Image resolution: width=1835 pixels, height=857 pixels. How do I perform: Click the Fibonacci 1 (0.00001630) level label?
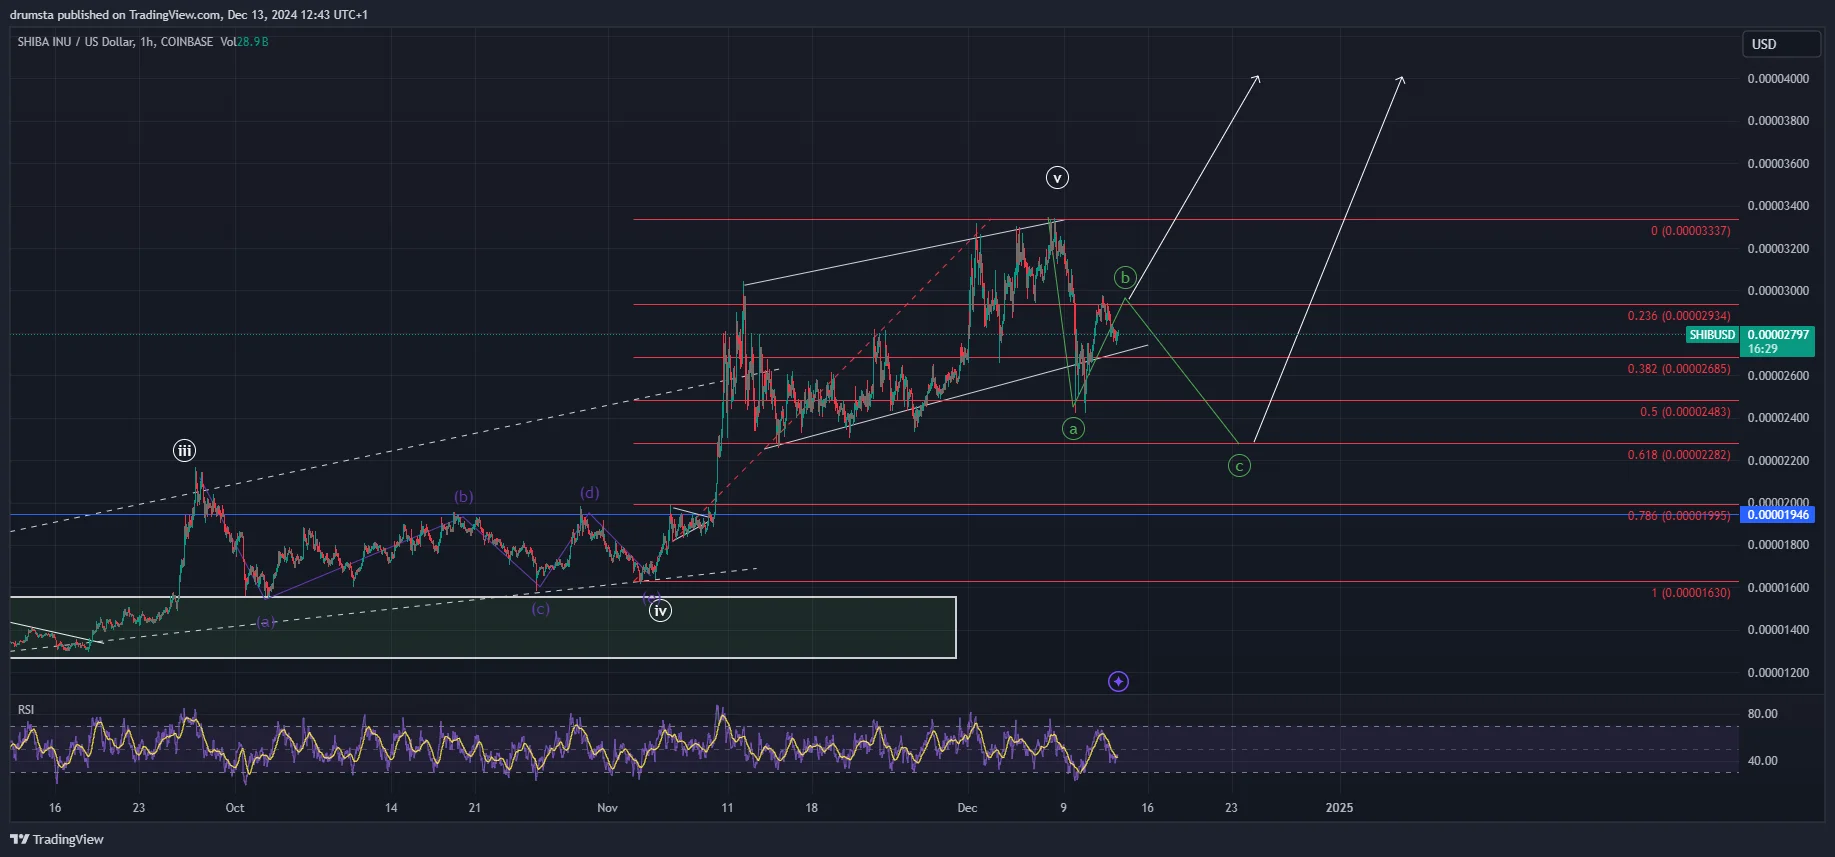1690,593
